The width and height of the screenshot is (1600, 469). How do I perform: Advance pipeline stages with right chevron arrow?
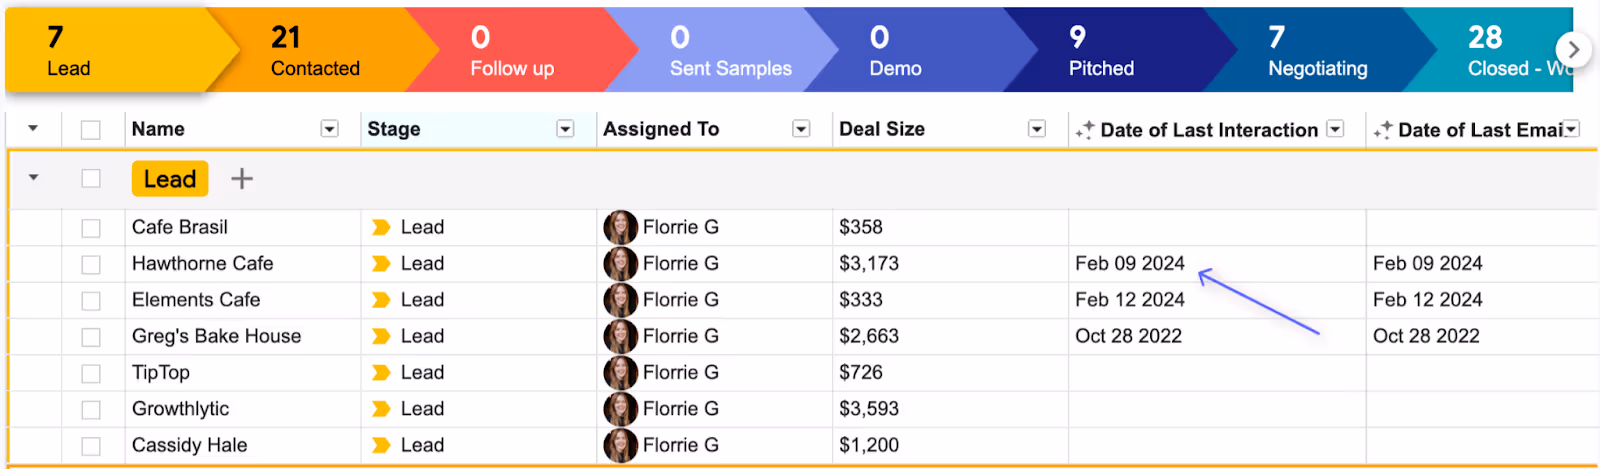[1573, 49]
